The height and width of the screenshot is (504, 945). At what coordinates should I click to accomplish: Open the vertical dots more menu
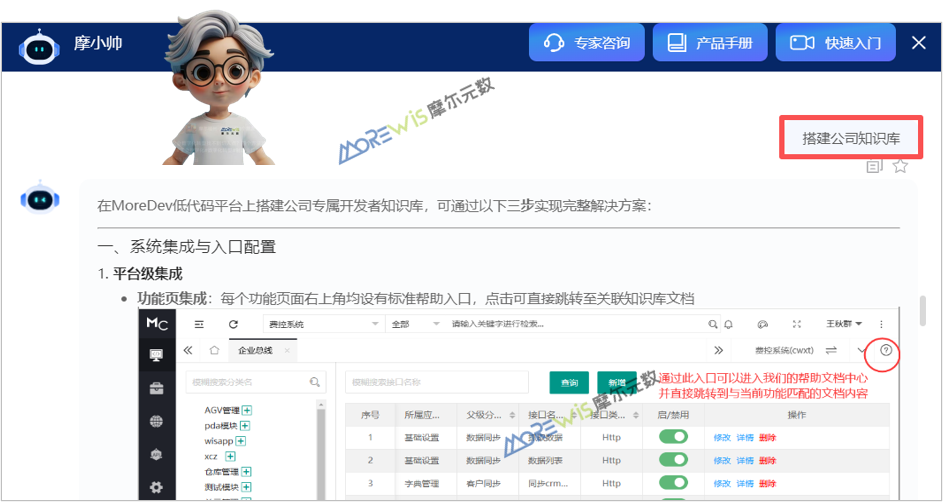[x=881, y=324]
